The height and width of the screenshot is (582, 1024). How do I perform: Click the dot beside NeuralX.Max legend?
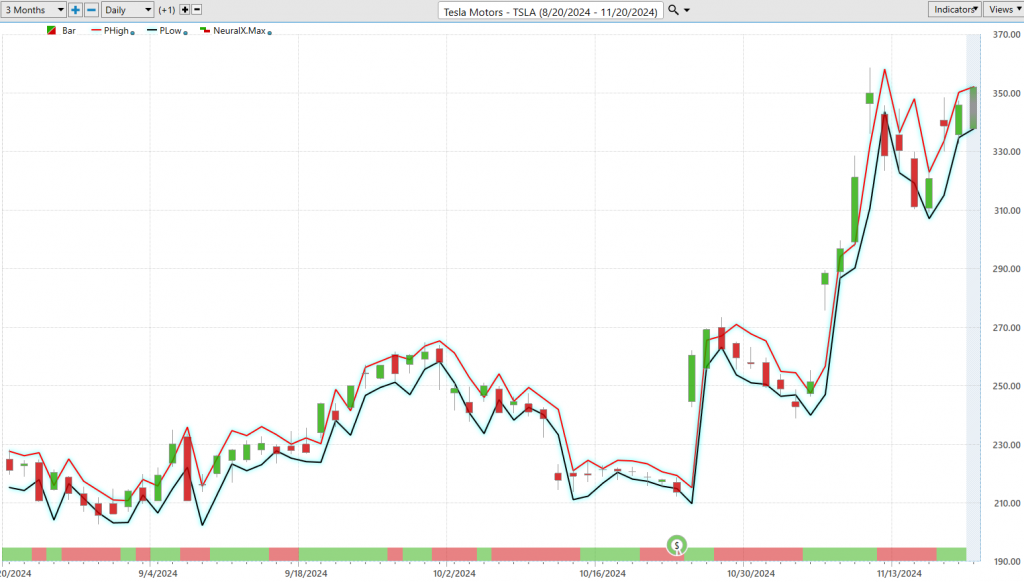click(x=270, y=33)
